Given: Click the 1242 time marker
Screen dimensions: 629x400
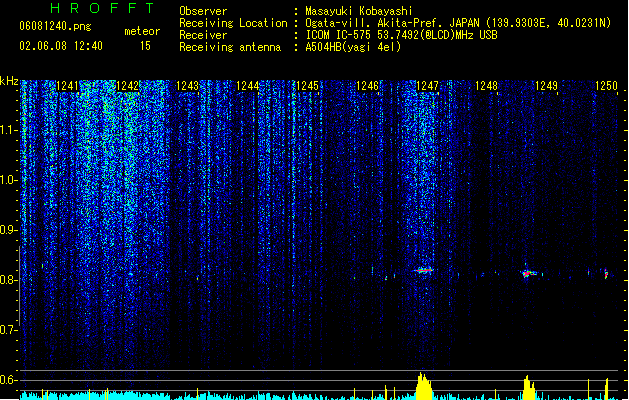Looking at the screenshot, I should 127,86.
